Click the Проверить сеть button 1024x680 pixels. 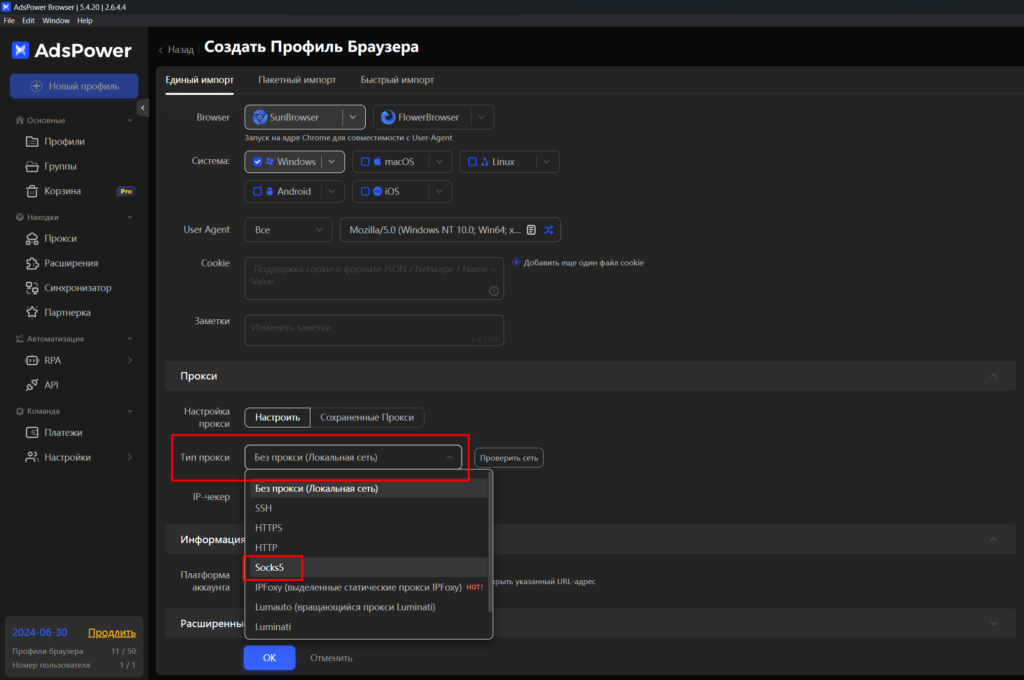pos(508,458)
